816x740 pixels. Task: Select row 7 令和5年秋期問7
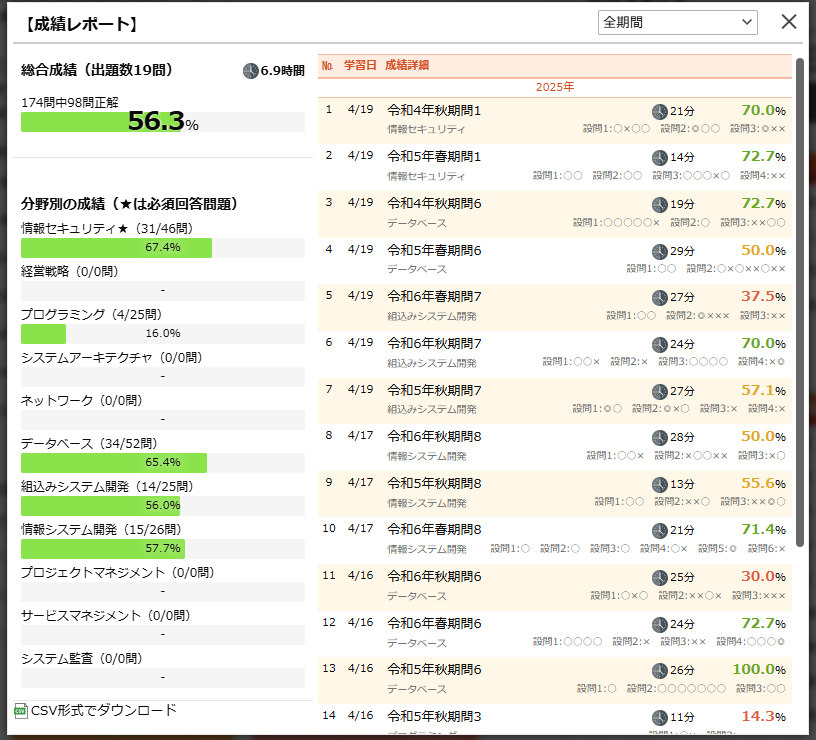coord(555,400)
